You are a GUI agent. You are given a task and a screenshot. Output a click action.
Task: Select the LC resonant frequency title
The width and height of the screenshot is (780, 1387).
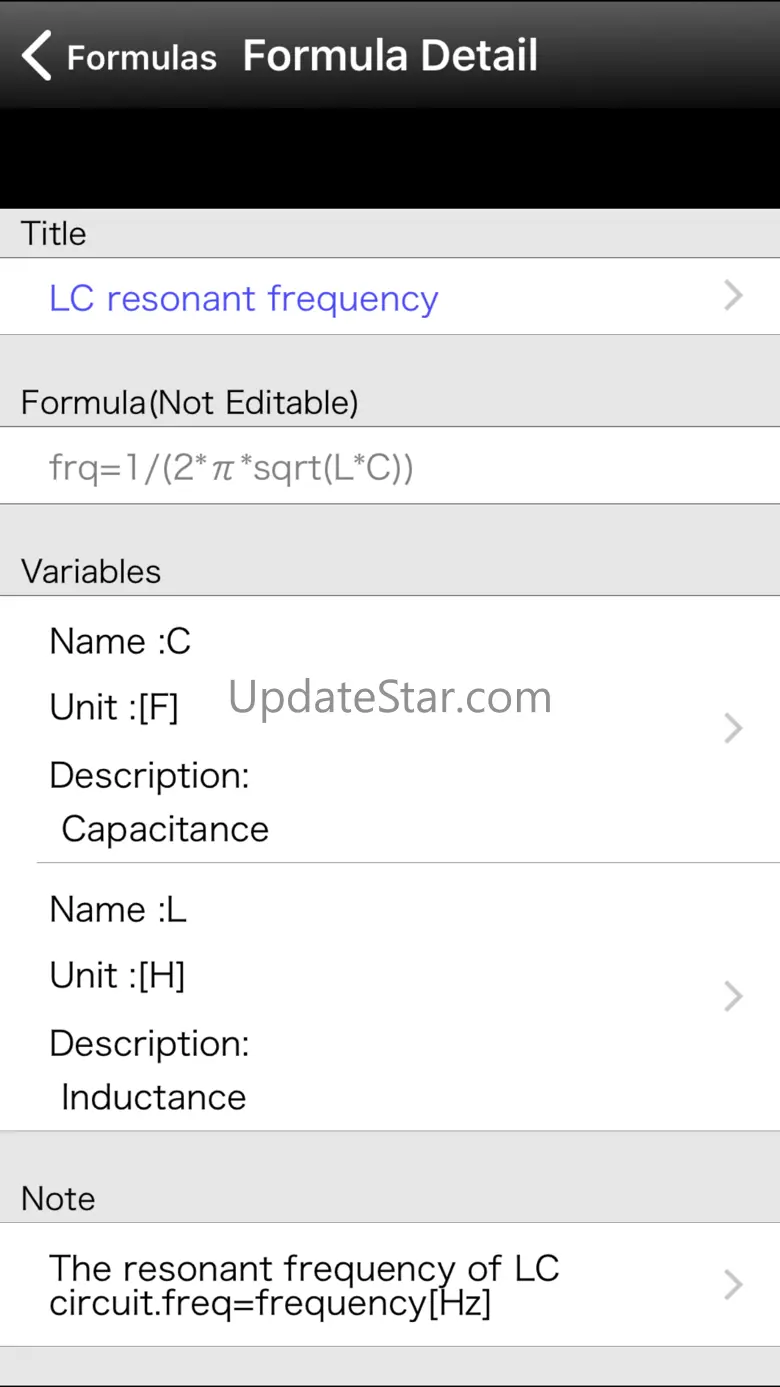pyautogui.click(x=243, y=298)
